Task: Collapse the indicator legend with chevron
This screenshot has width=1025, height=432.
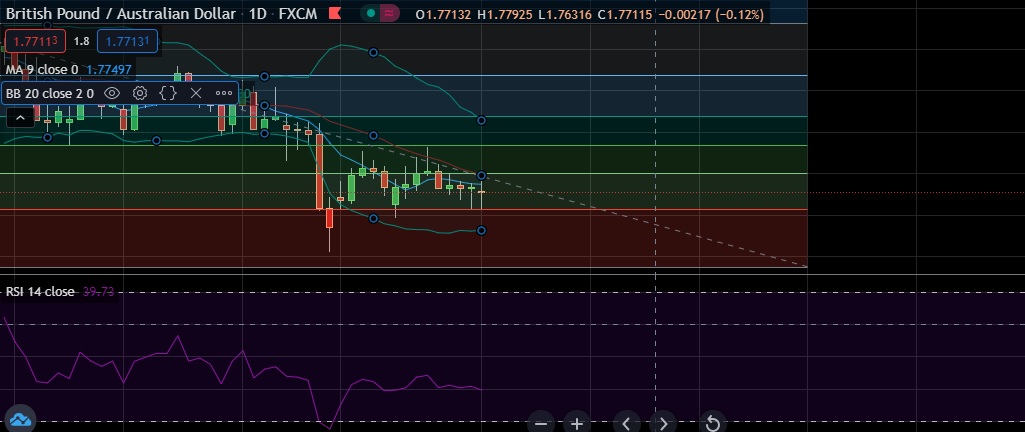Action: [20, 118]
